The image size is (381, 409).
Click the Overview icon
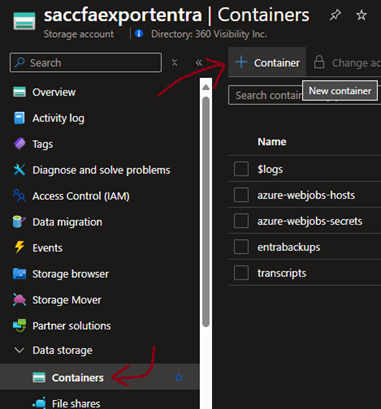click(19, 92)
